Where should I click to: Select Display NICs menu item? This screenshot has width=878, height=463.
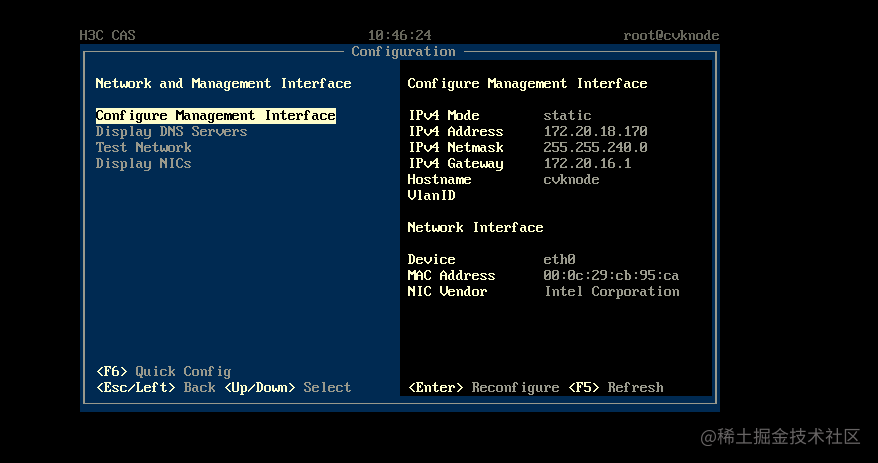[x=143, y=164]
